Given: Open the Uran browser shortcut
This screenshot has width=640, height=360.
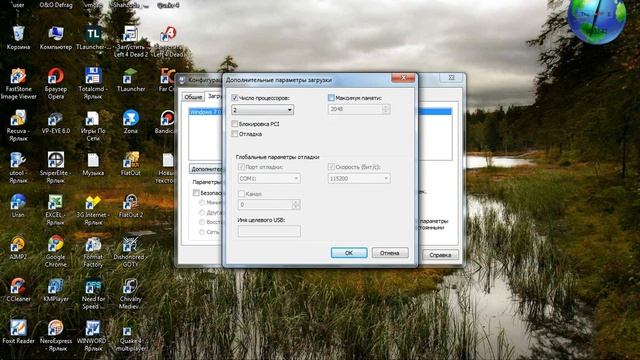Looking at the screenshot, I should click(18, 206).
